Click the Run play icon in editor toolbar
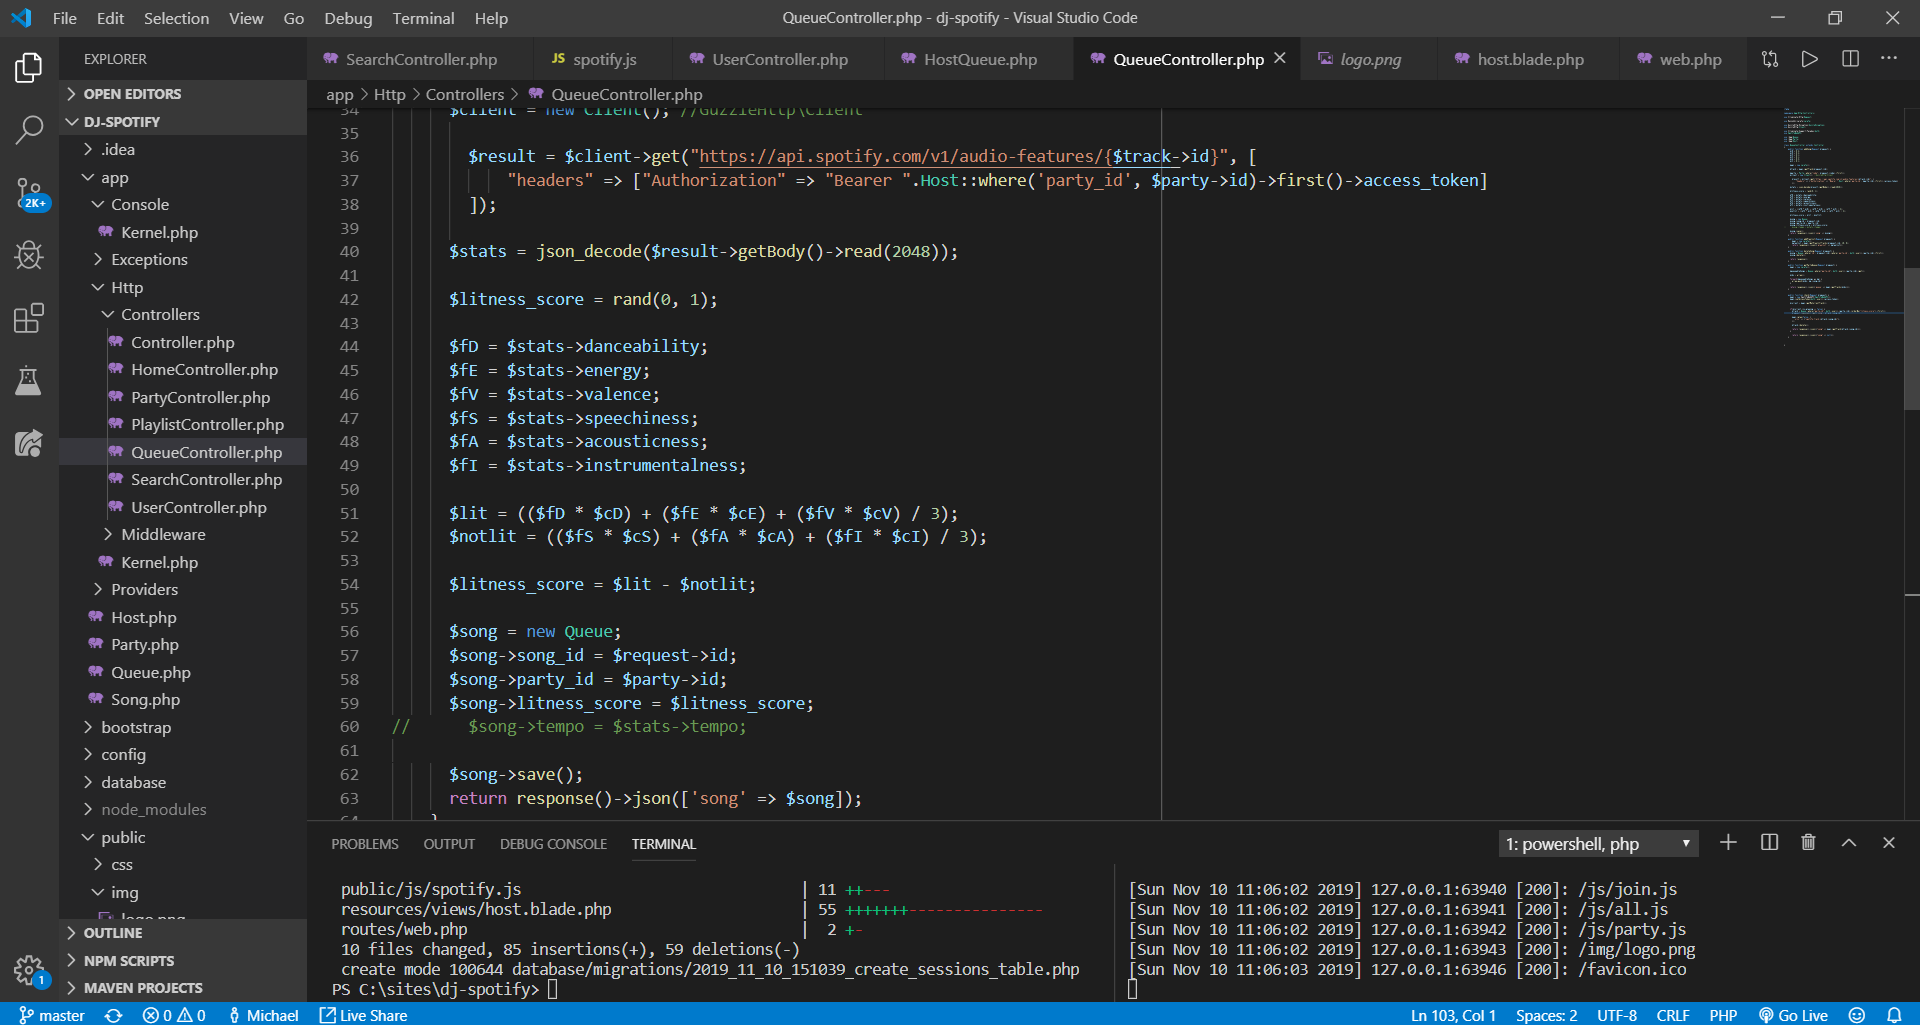This screenshot has width=1920, height=1025. [1809, 59]
